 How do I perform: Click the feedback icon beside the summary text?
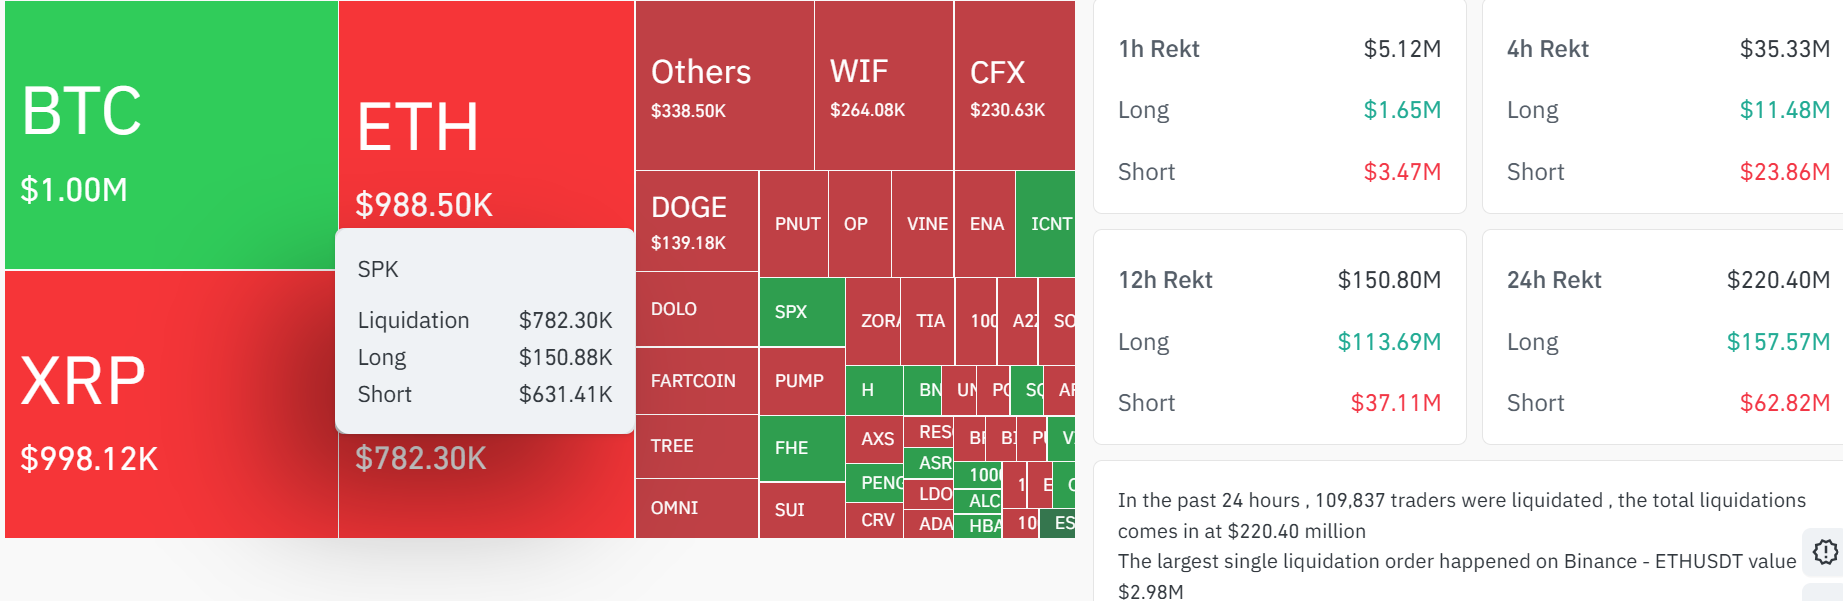click(x=1825, y=552)
